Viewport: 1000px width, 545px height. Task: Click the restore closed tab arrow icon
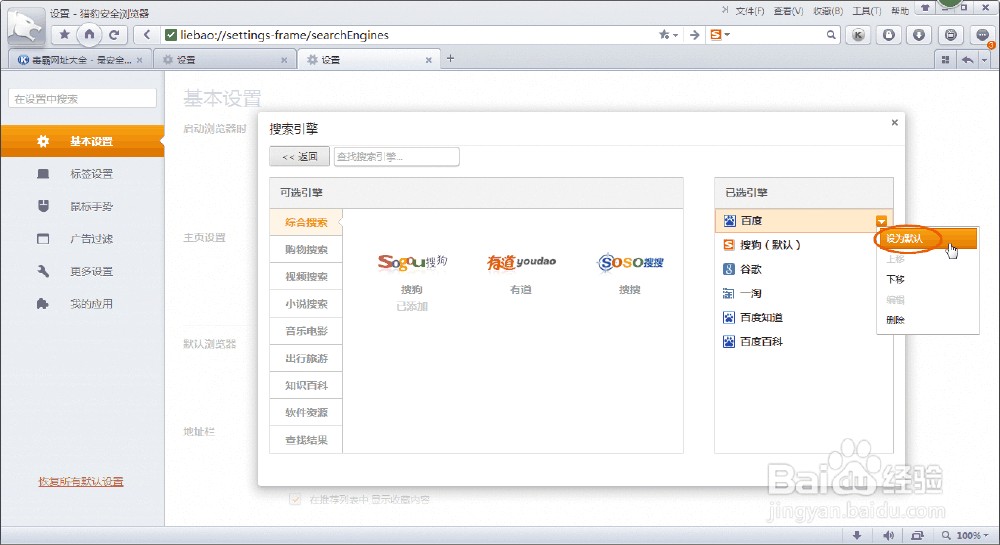[x=968, y=60]
